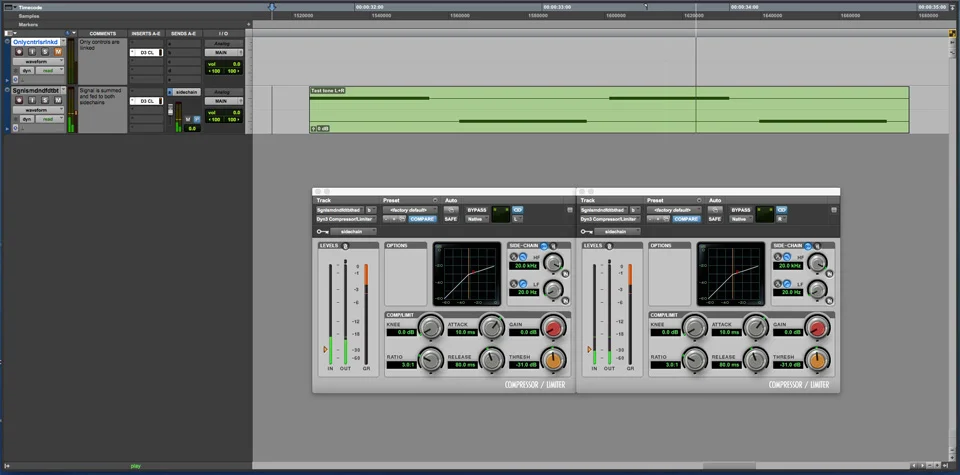The image size is (960, 475).
Task: Open automation mode read dropdown on Sgnlsmdndfdtbt
Action: 50,119
